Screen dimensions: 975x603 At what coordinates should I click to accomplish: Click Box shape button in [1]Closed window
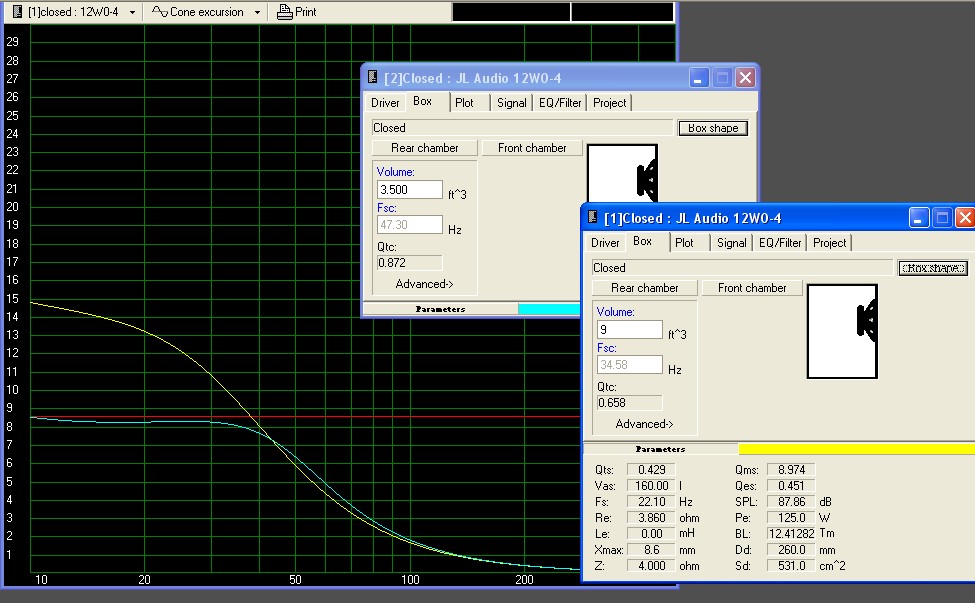933,268
